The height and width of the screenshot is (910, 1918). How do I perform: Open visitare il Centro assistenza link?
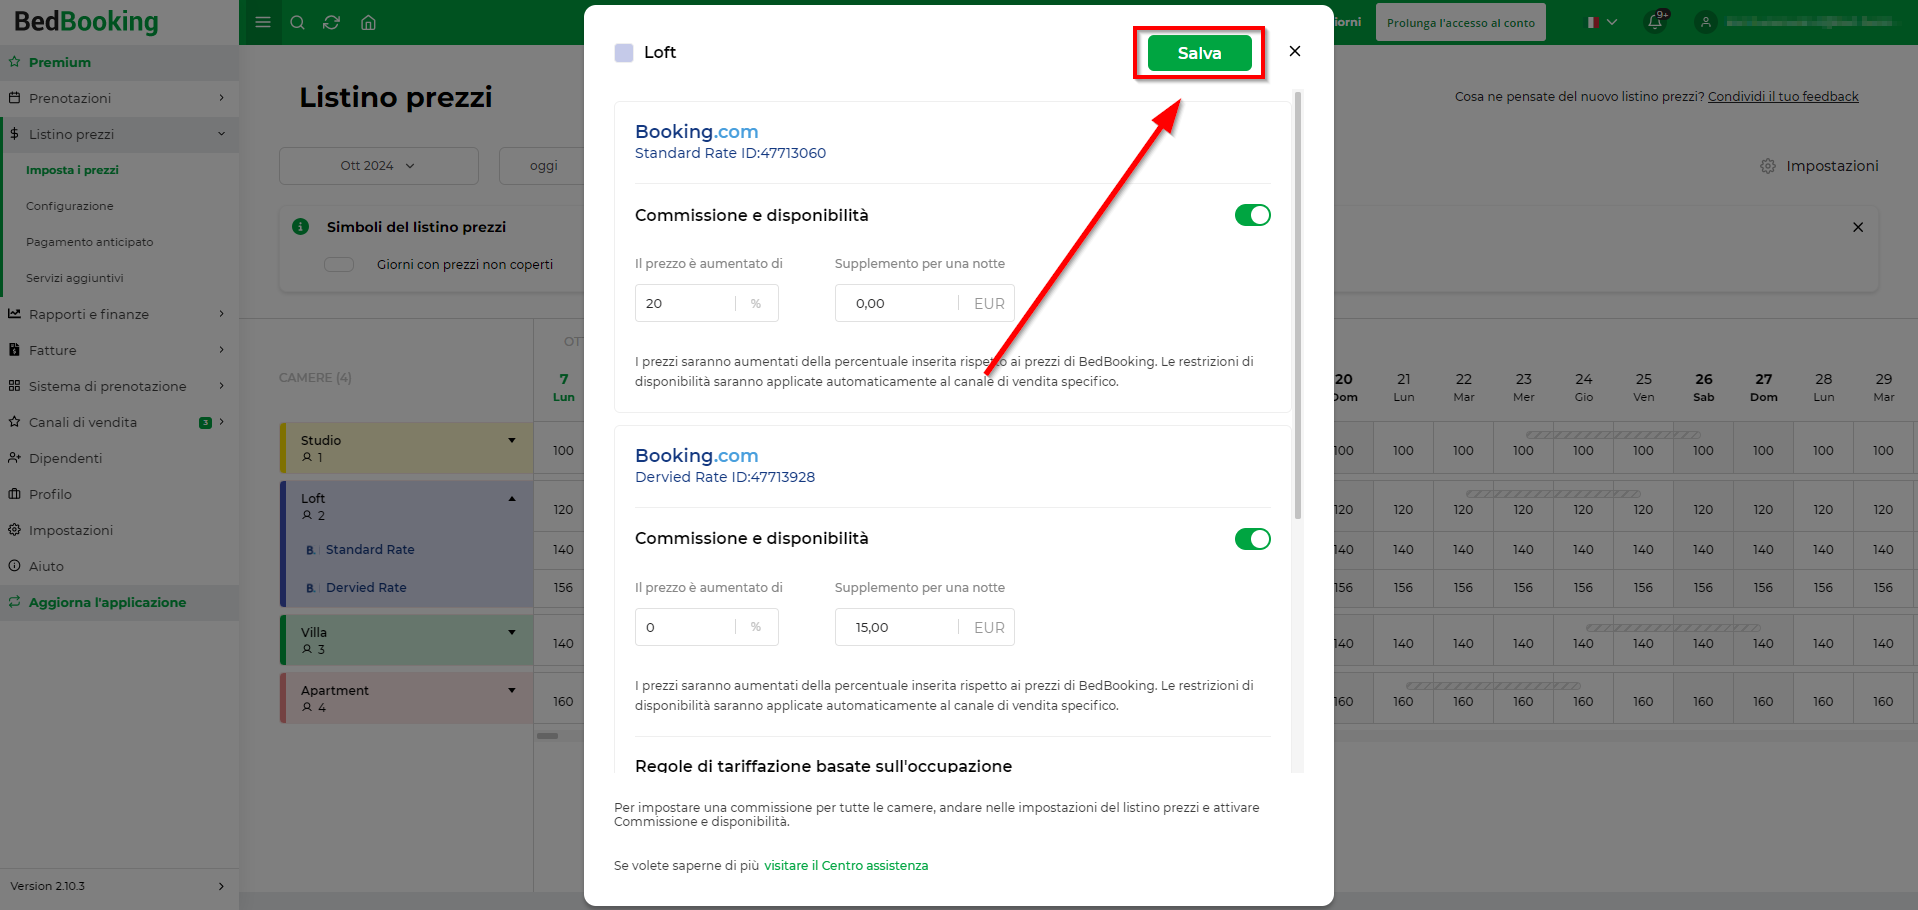pos(846,866)
